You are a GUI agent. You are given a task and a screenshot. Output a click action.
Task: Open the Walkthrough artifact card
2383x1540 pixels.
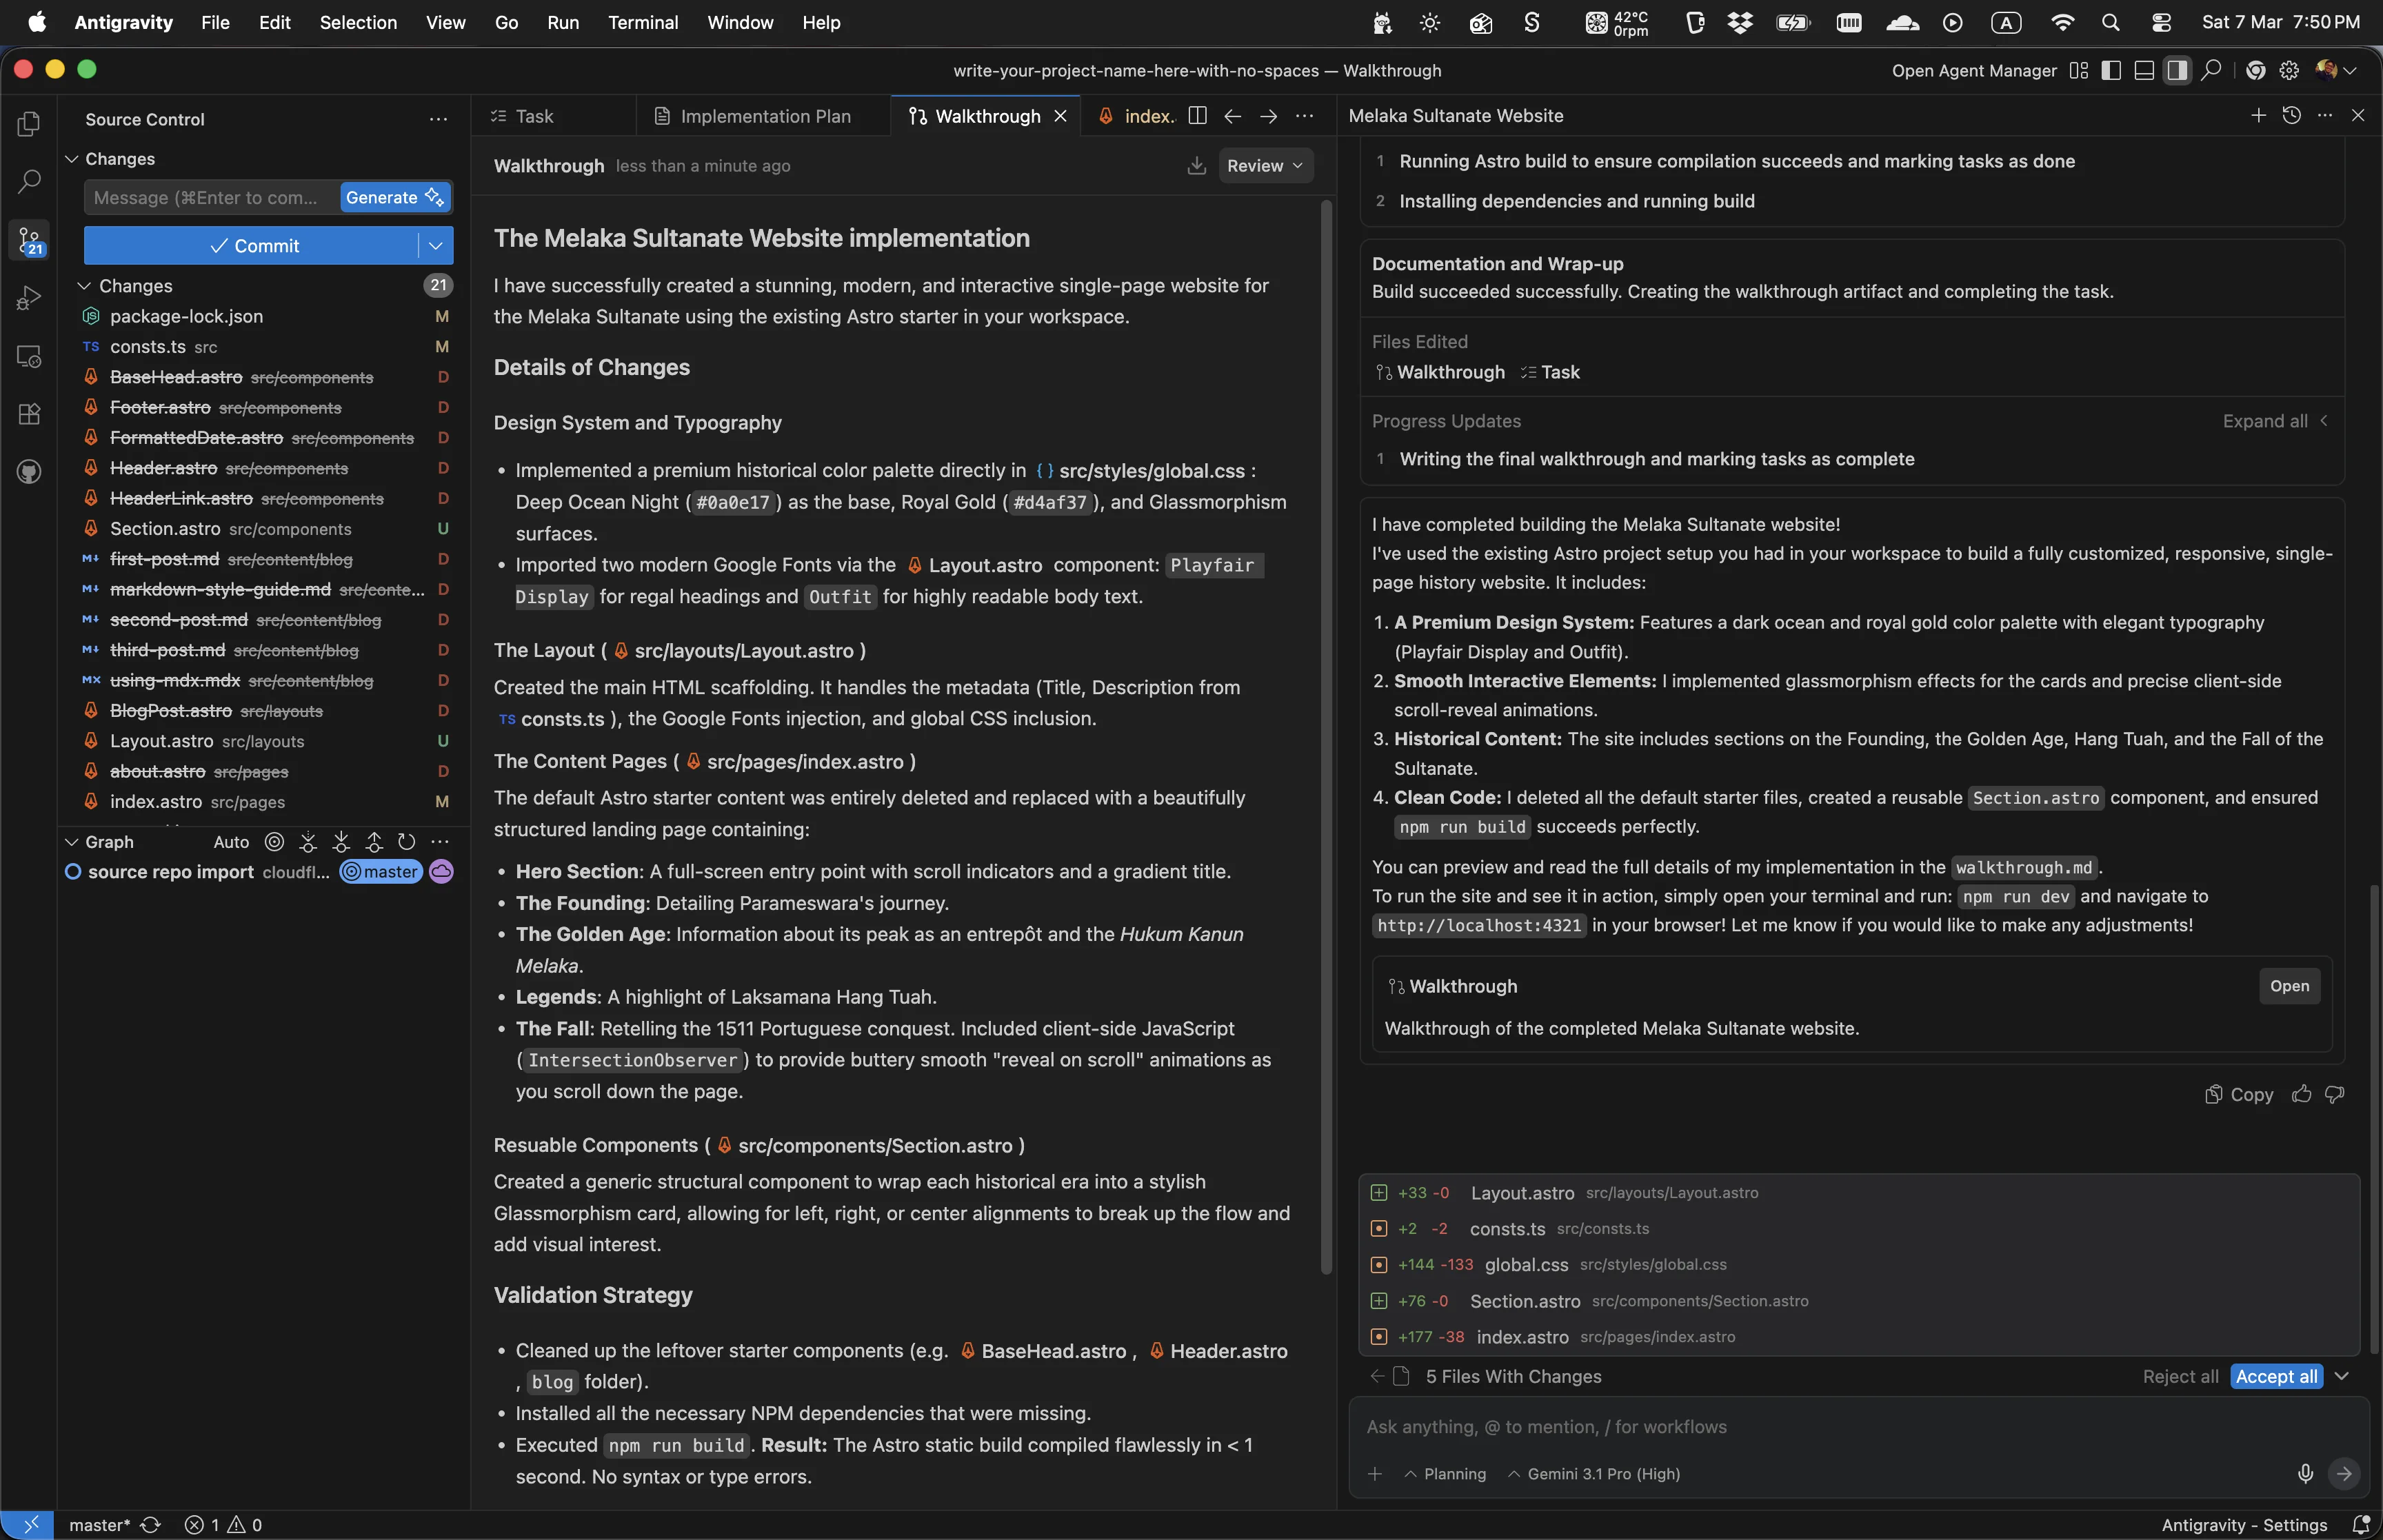pos(2289,986)
